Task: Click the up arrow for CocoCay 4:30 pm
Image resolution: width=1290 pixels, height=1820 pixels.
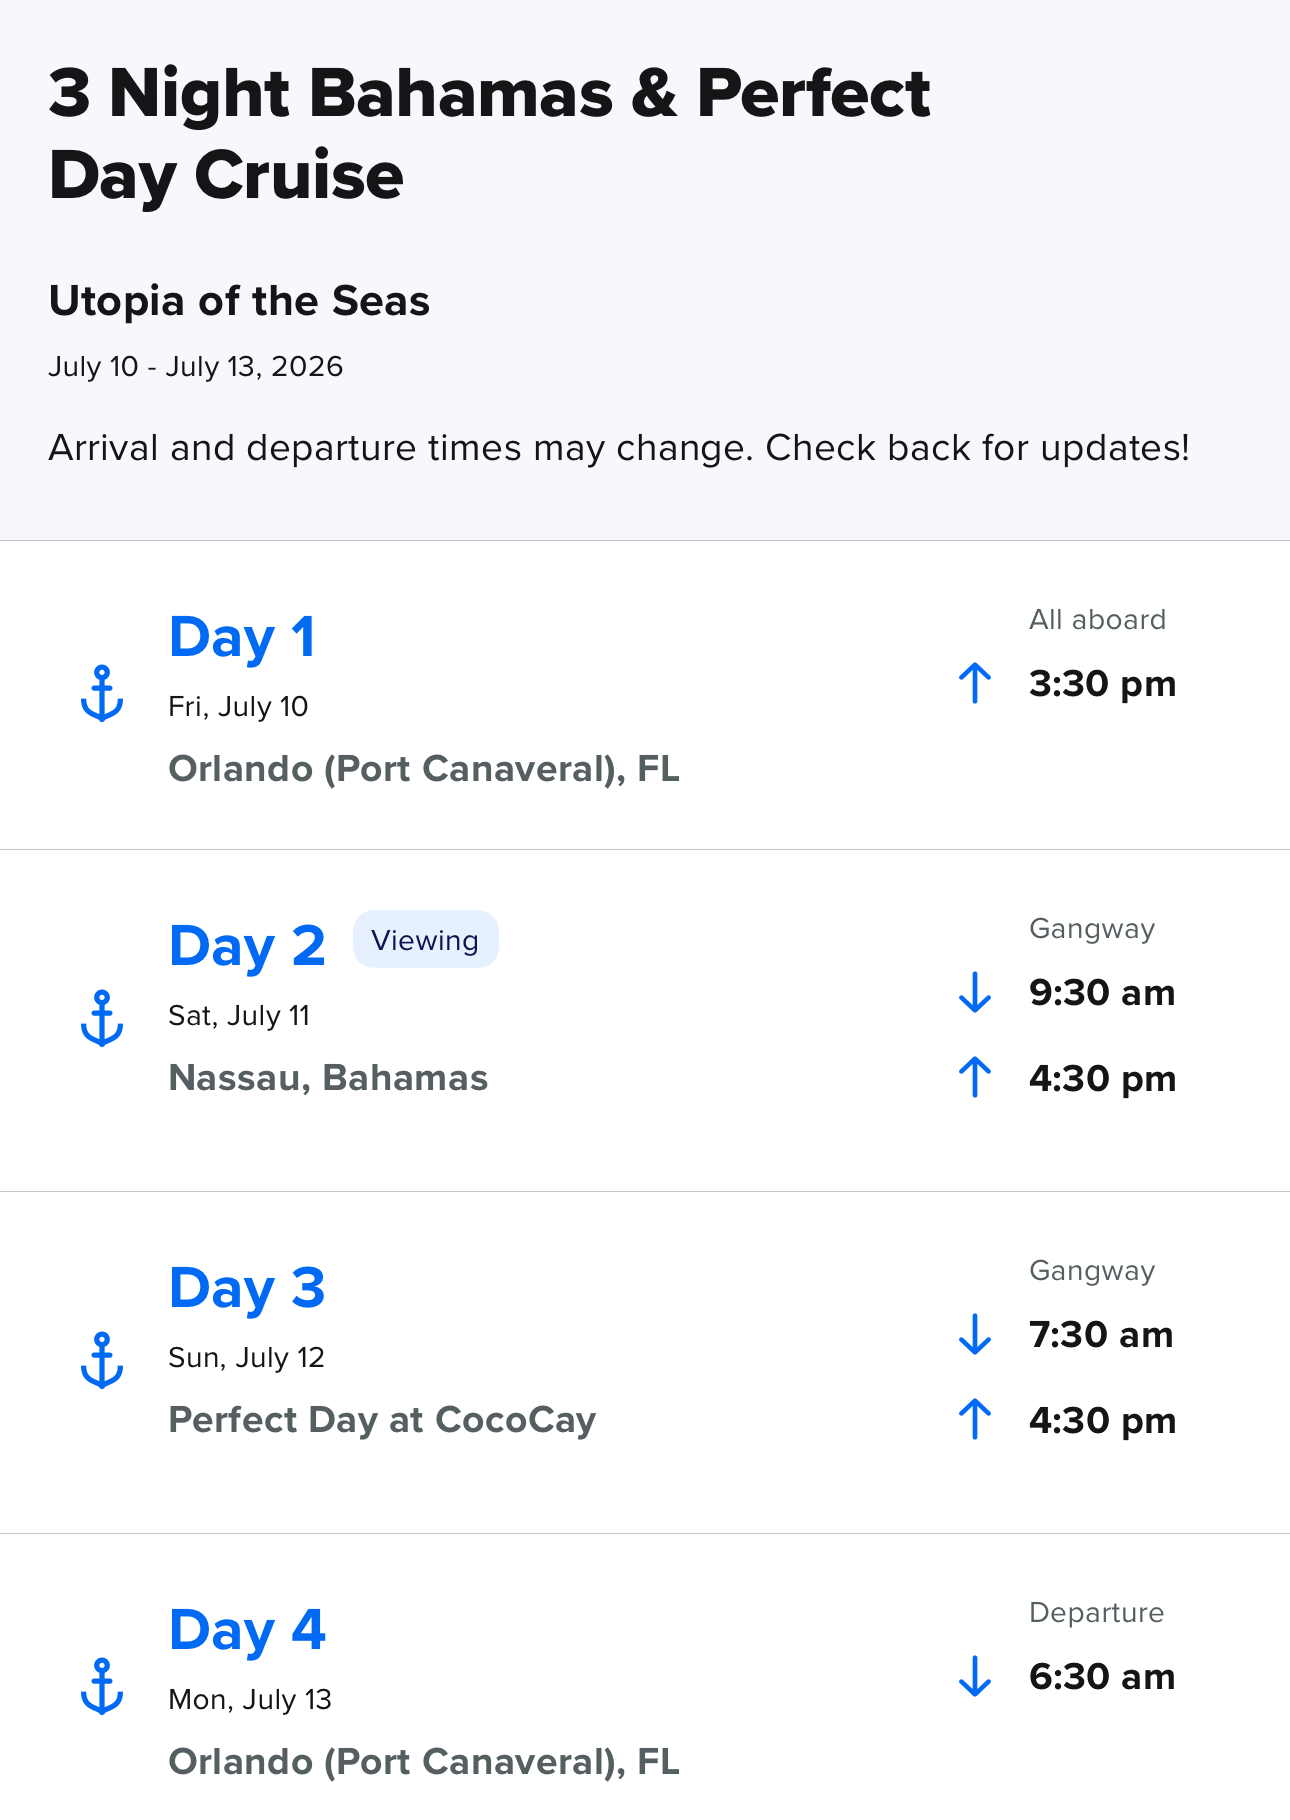Action: 975,1420
